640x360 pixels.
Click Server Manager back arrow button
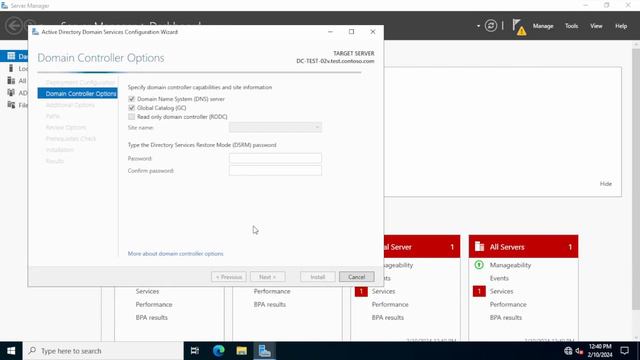[x=14, y=26]
